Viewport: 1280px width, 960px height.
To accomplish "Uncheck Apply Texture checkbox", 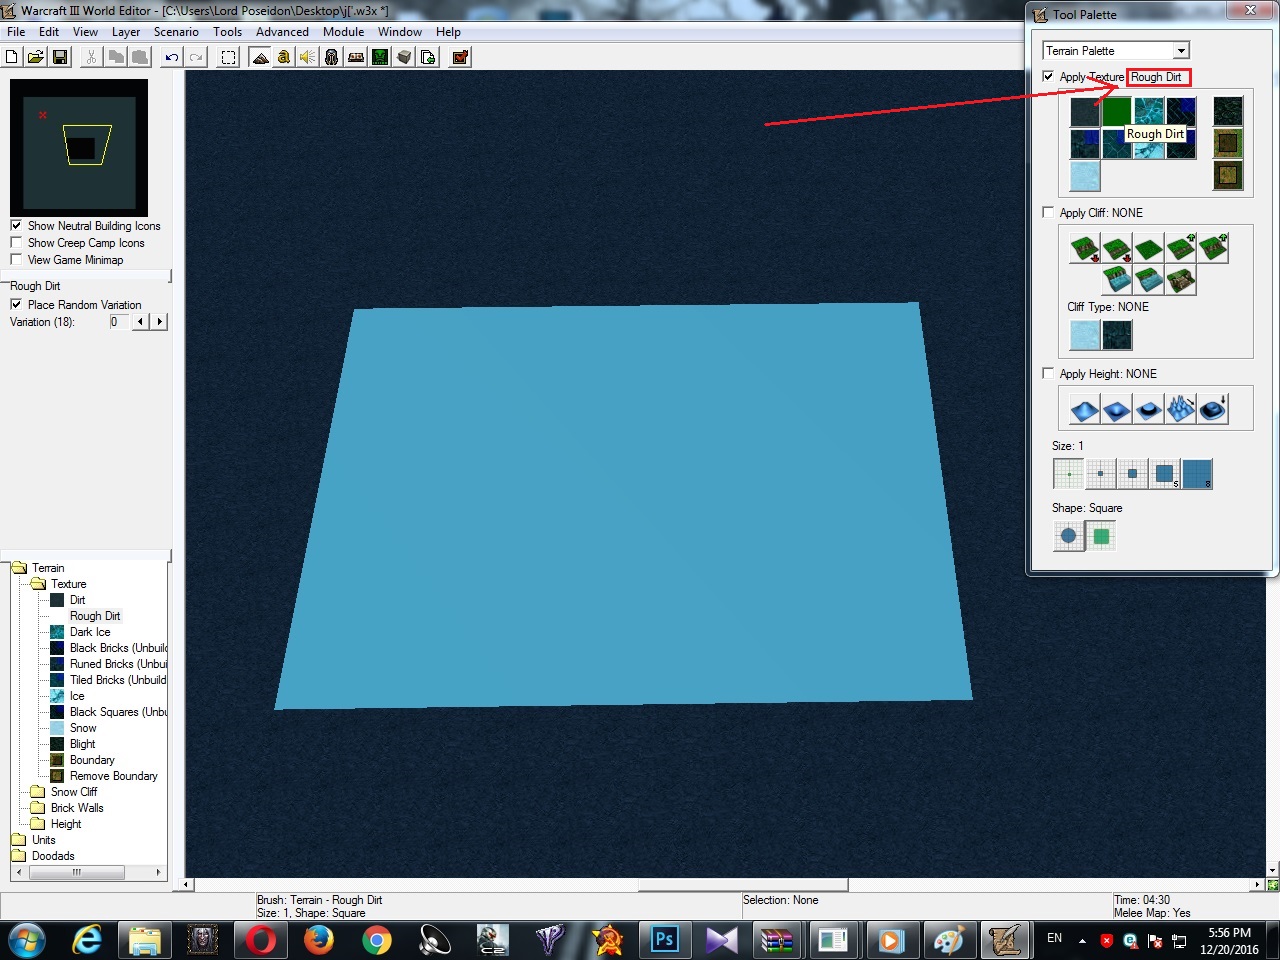I will coord(1048,76).
